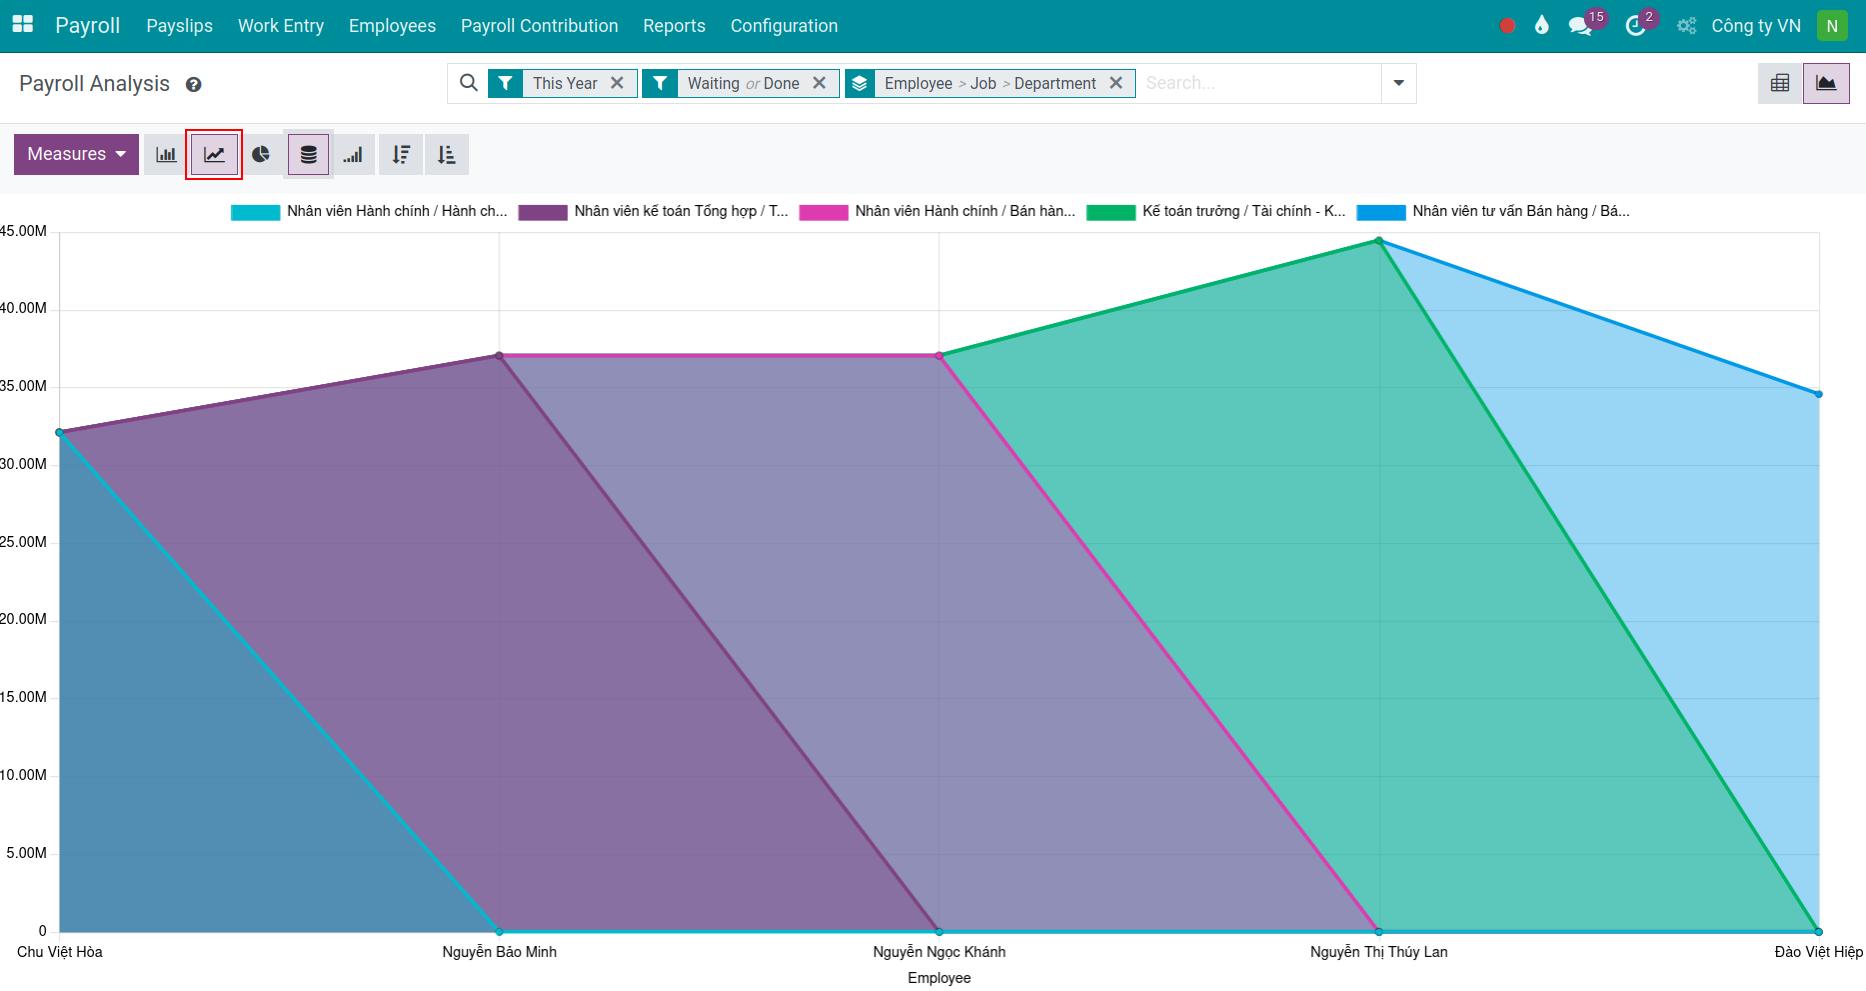1866x991 pixels.
Task: Click the cyan legend swatch for Hành chính
Action: 253,211
